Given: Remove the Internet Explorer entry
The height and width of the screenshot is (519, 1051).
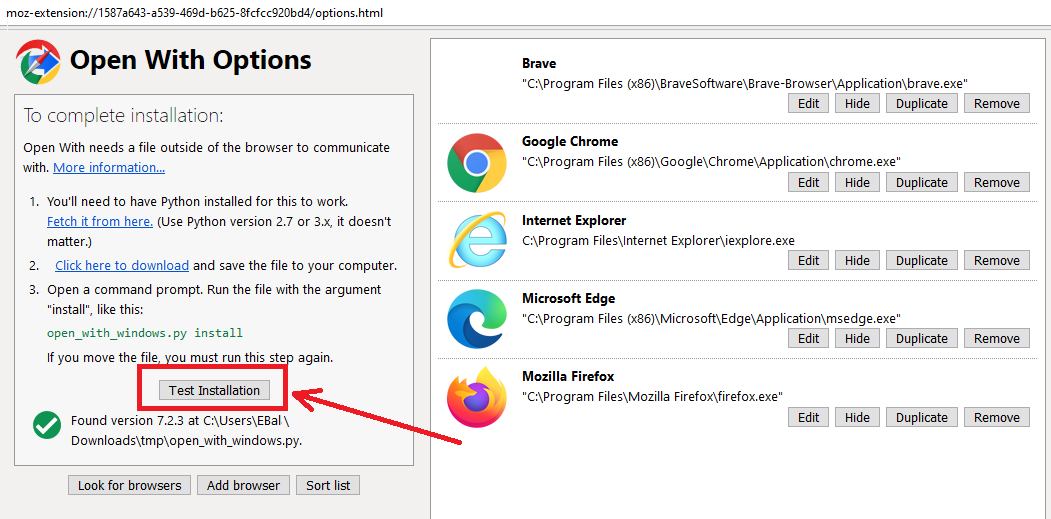Looking at the screenshot, I should [997, 260].
